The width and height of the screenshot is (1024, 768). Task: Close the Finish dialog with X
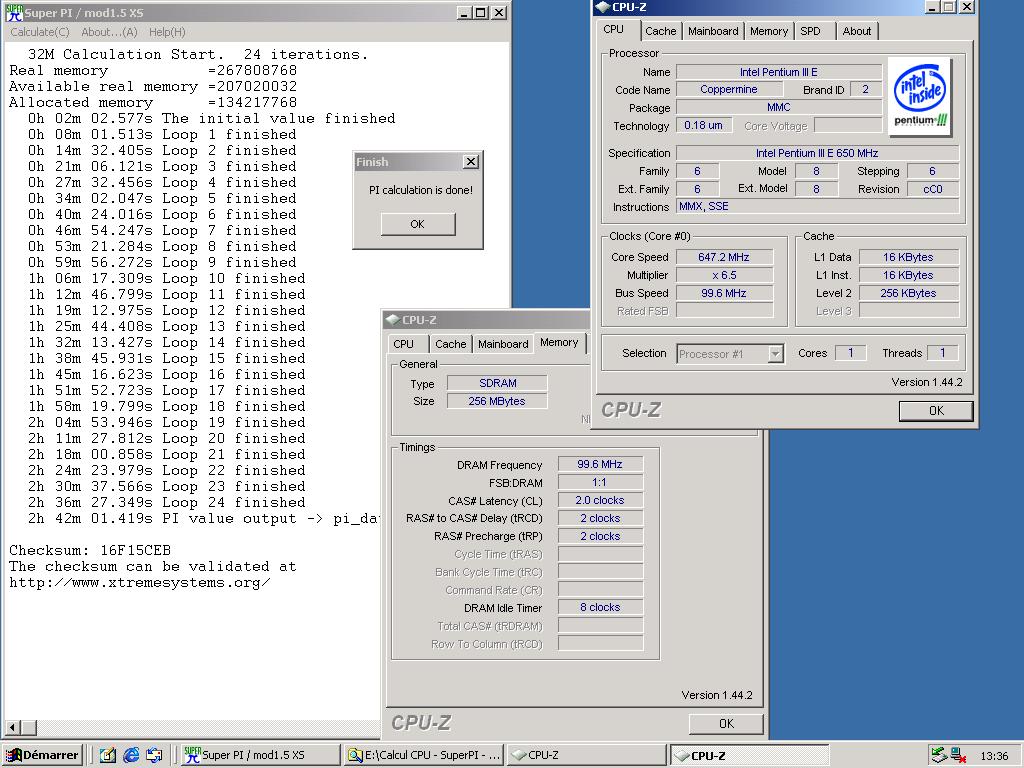(x=471, y=161)
